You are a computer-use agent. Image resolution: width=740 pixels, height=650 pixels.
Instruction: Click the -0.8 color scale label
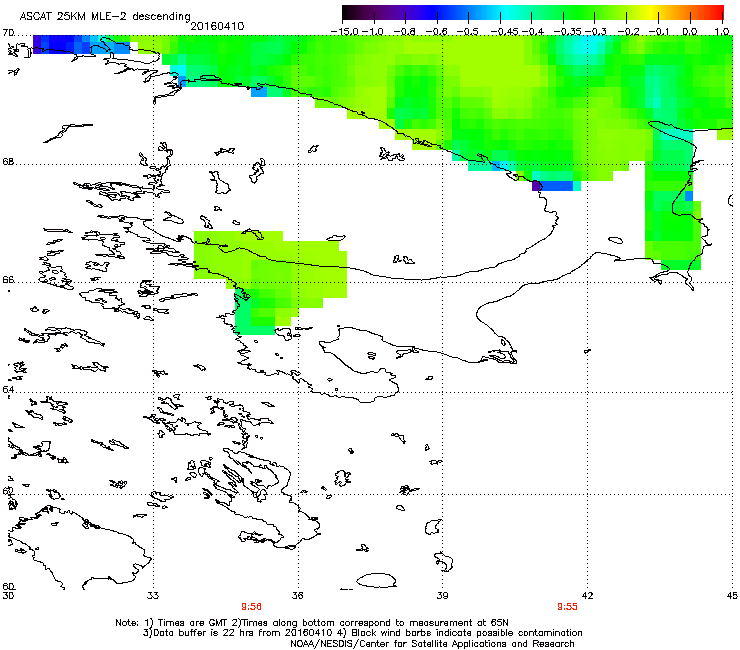coord(405,32)
